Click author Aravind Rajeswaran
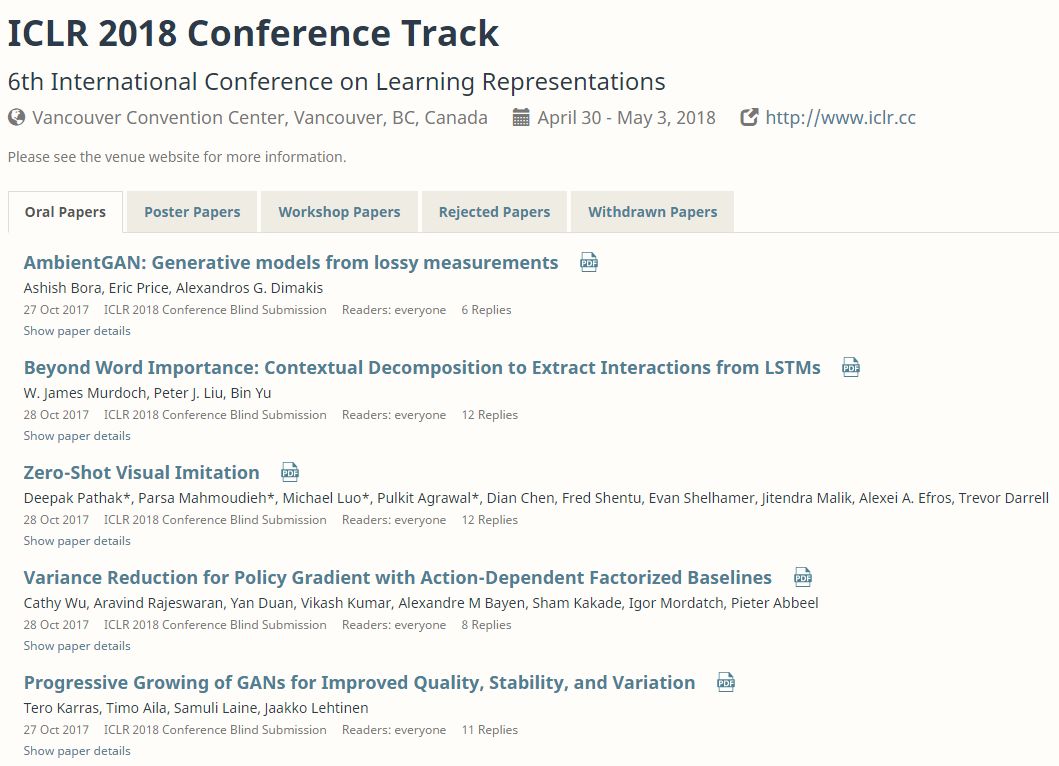 coord(158,603)
